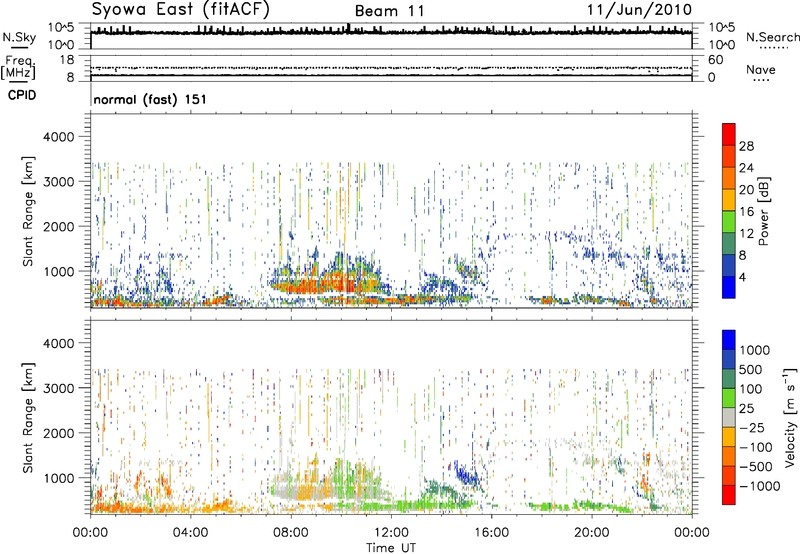Click the '18' frequency axis tick
Screen dimensions: 800x554
coord(67,60)
